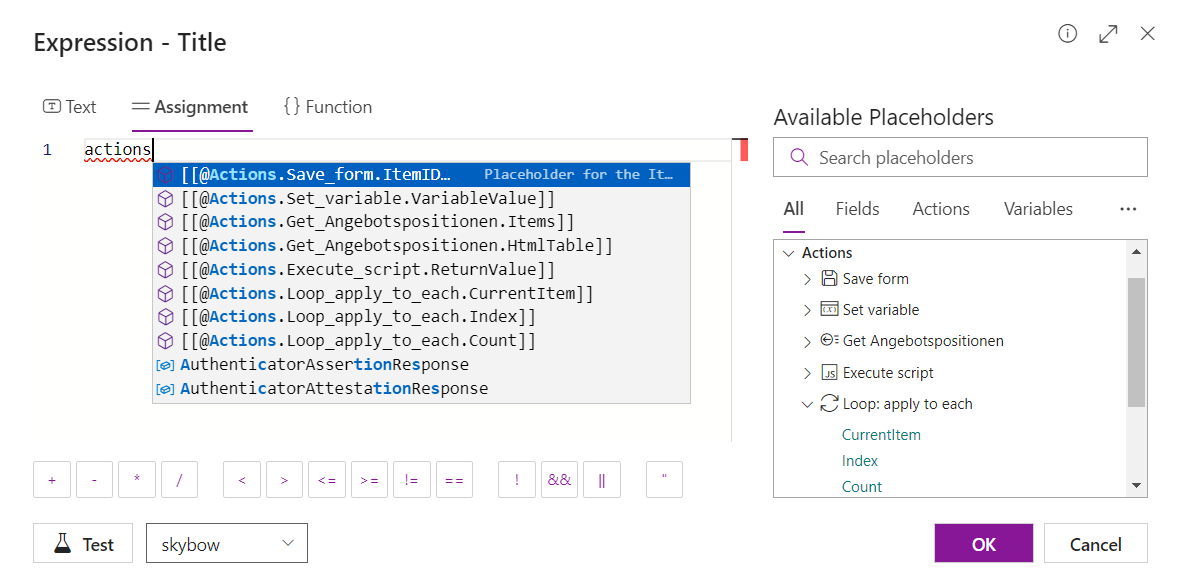Insert the not-equal operator
The image size is (1182, 587).
coord(412,480)
